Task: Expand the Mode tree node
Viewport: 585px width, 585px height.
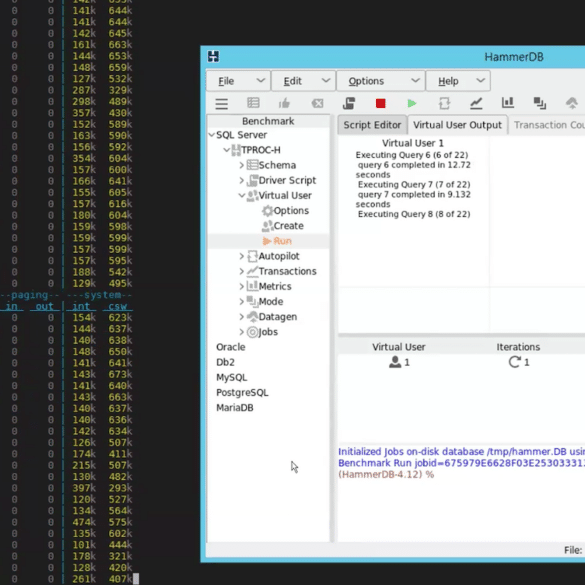Action: [241, 301]
